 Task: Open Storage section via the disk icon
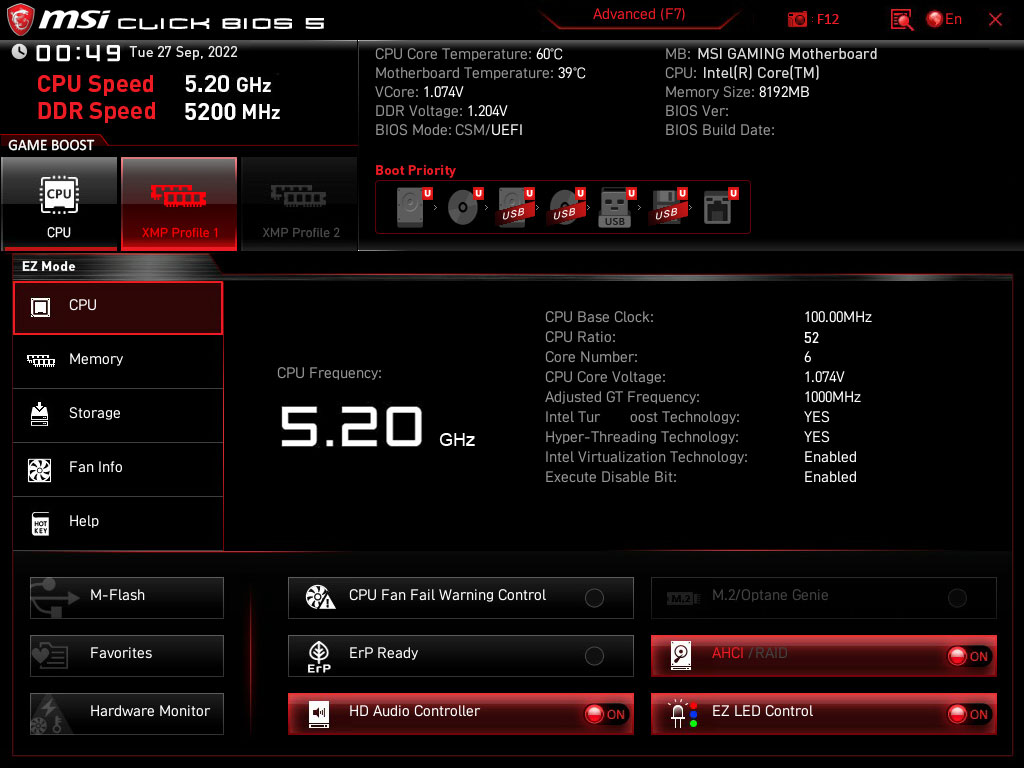coord(40,415)
